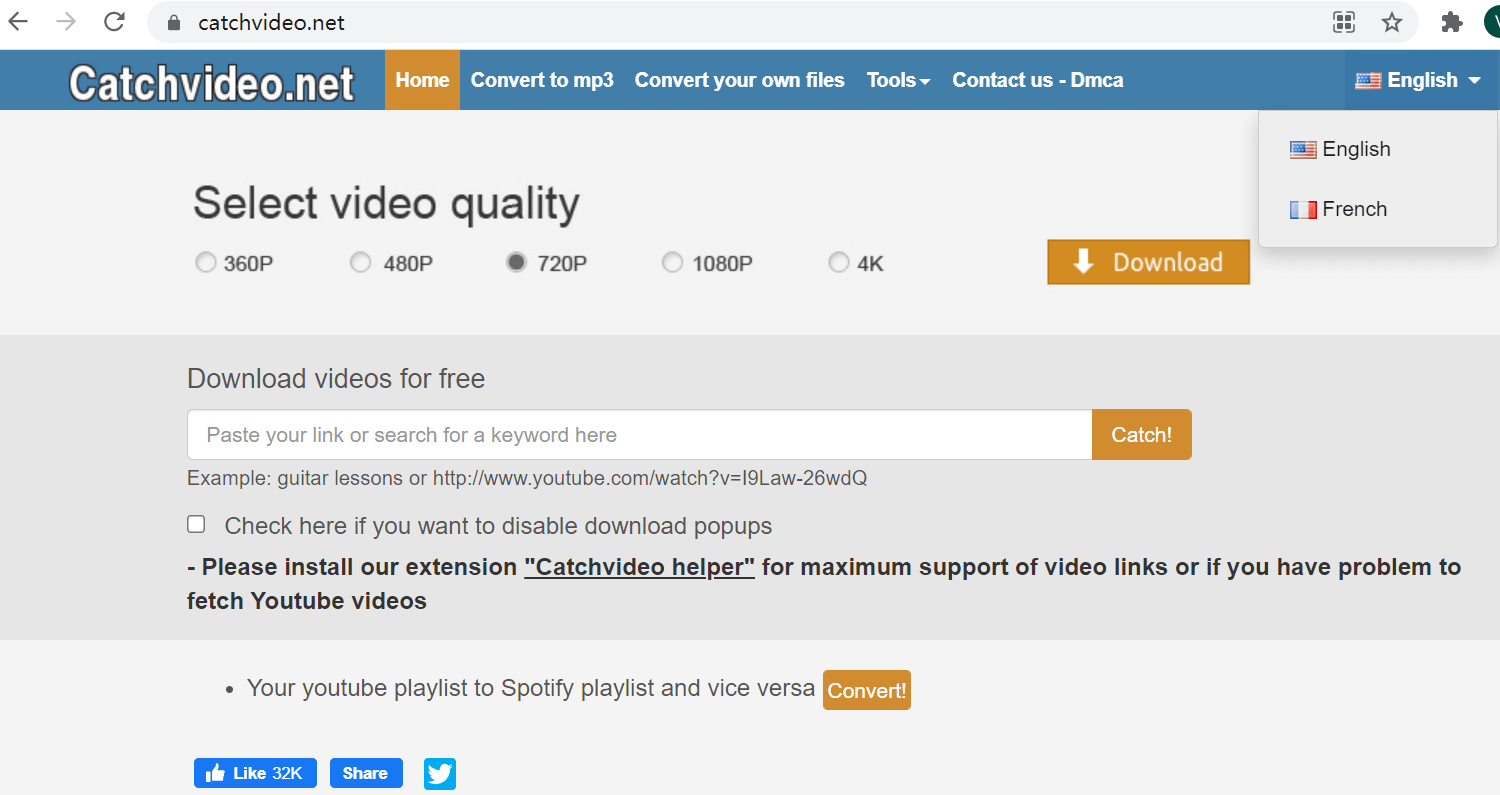Select the 1080P quality option
The width and height of the screenshot is (1500, 795).
[673, 263]
